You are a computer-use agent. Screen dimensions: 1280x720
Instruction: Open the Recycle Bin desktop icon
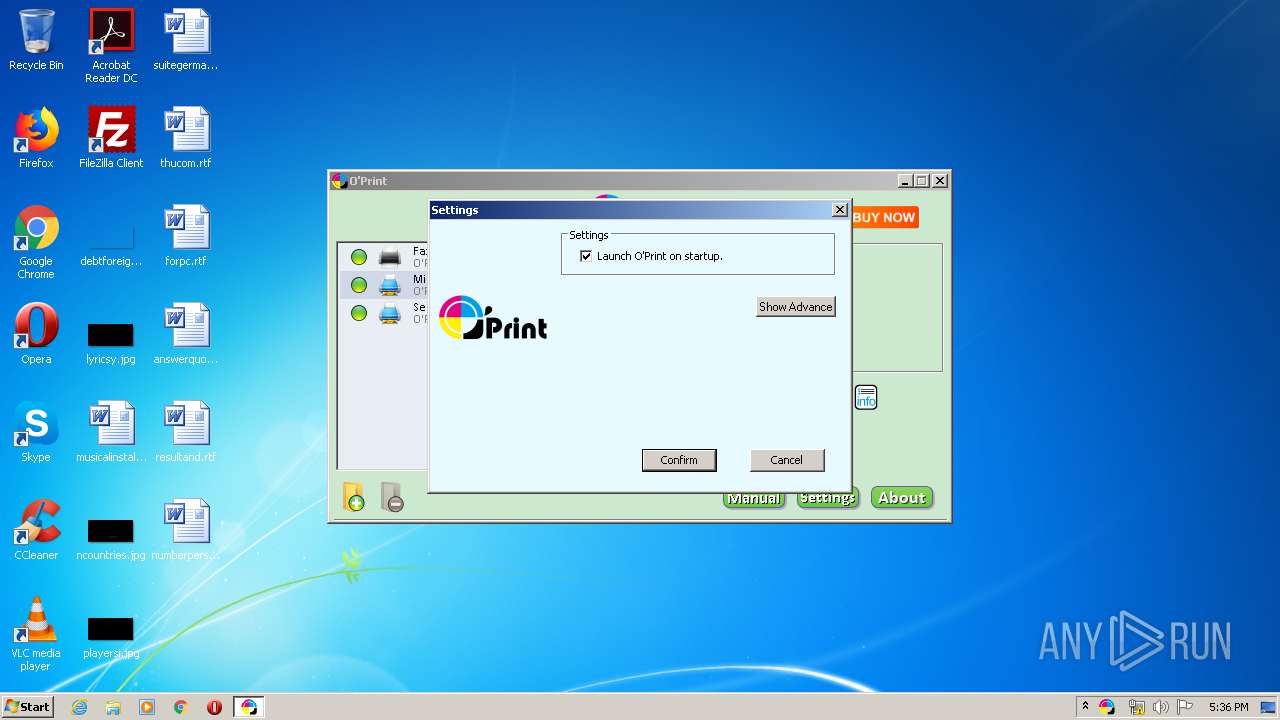[x=36, y=40]
